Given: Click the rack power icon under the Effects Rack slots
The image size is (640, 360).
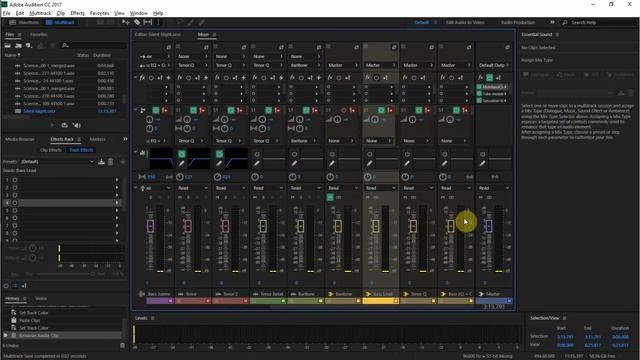Looking at the screenshot, I should [6, 286].
